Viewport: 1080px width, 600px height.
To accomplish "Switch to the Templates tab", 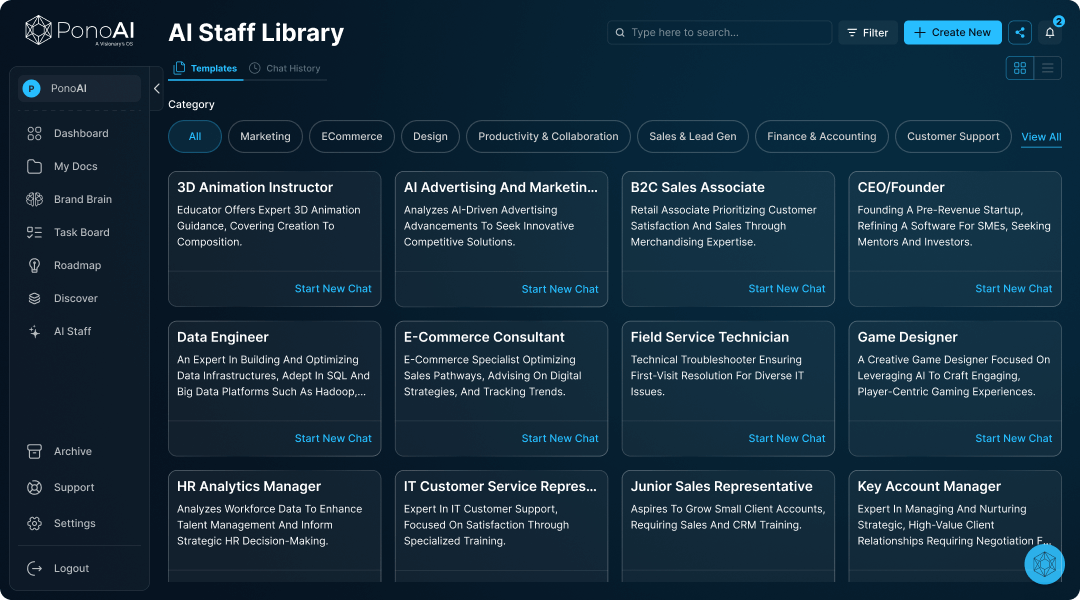I will (x=206, y=69).
